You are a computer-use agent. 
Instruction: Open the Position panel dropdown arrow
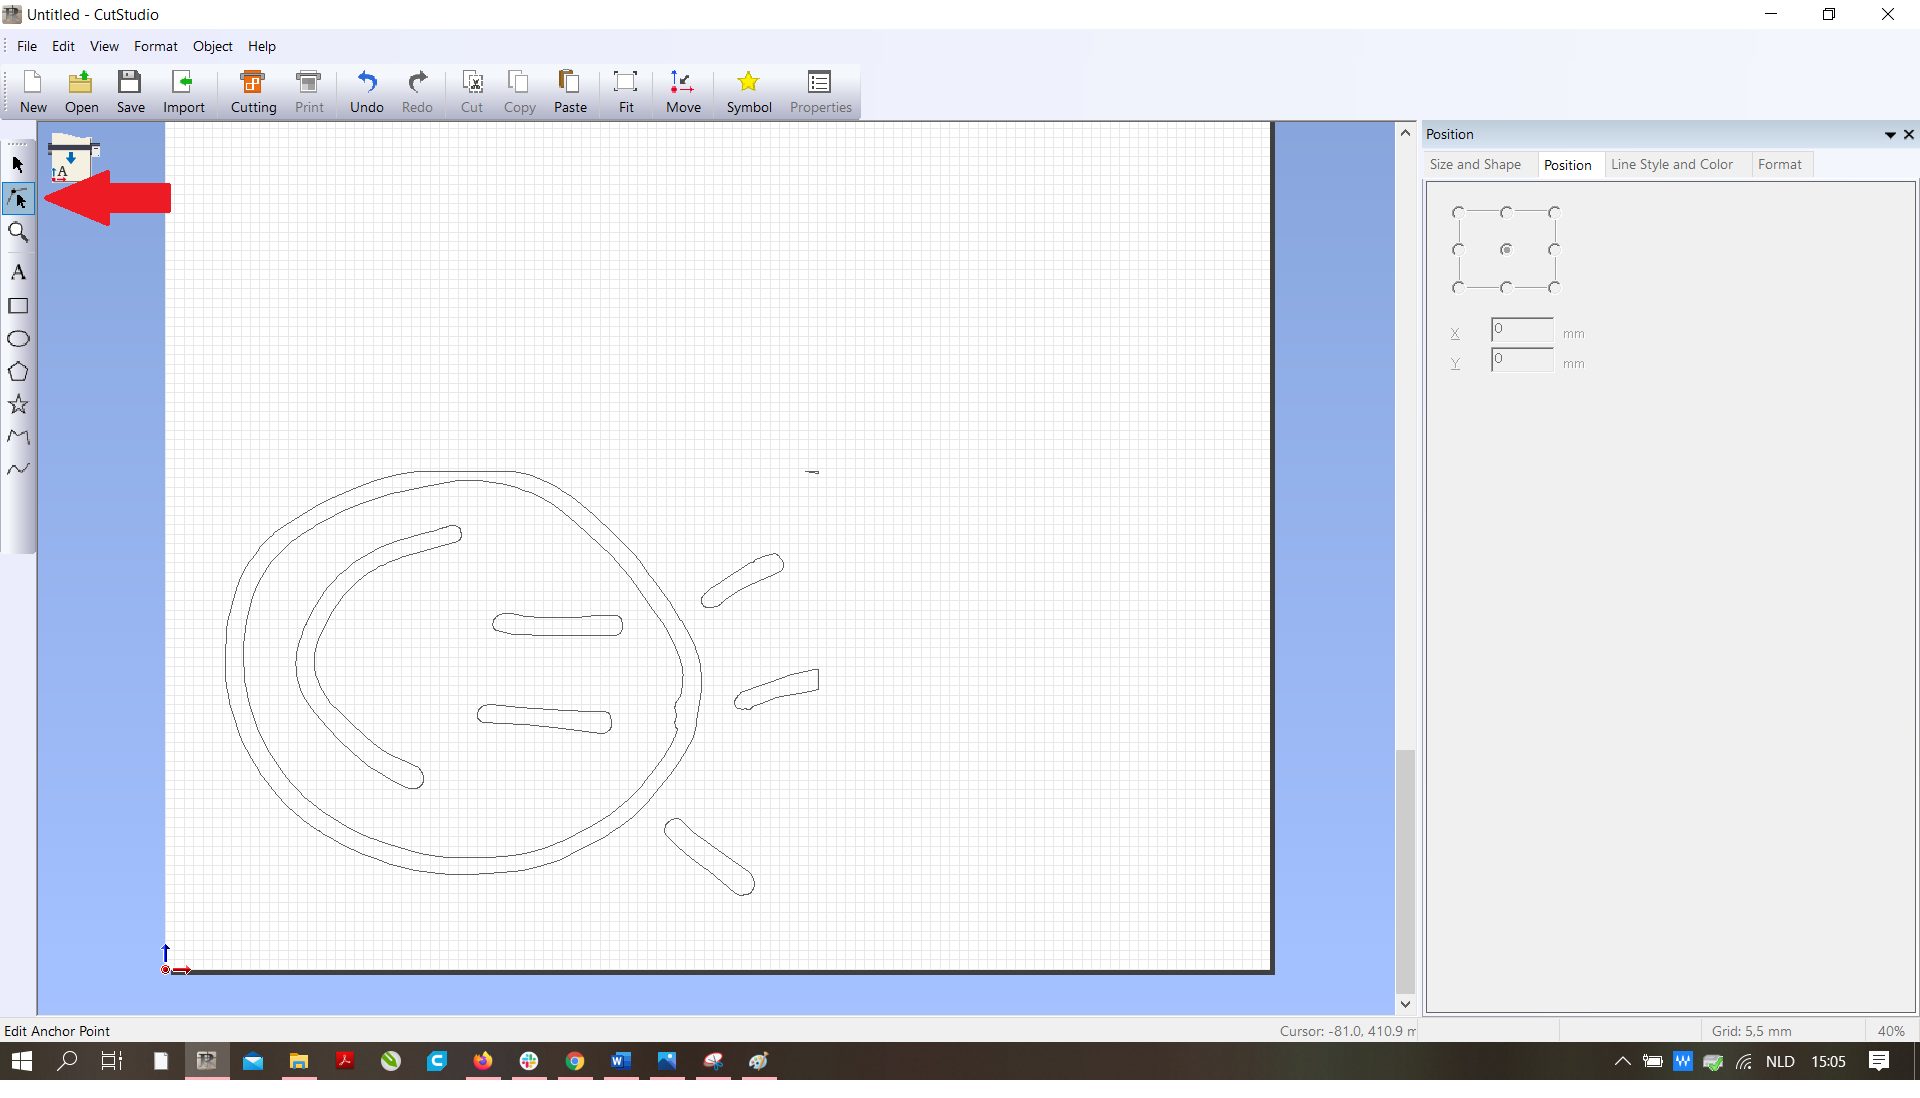1890,135
